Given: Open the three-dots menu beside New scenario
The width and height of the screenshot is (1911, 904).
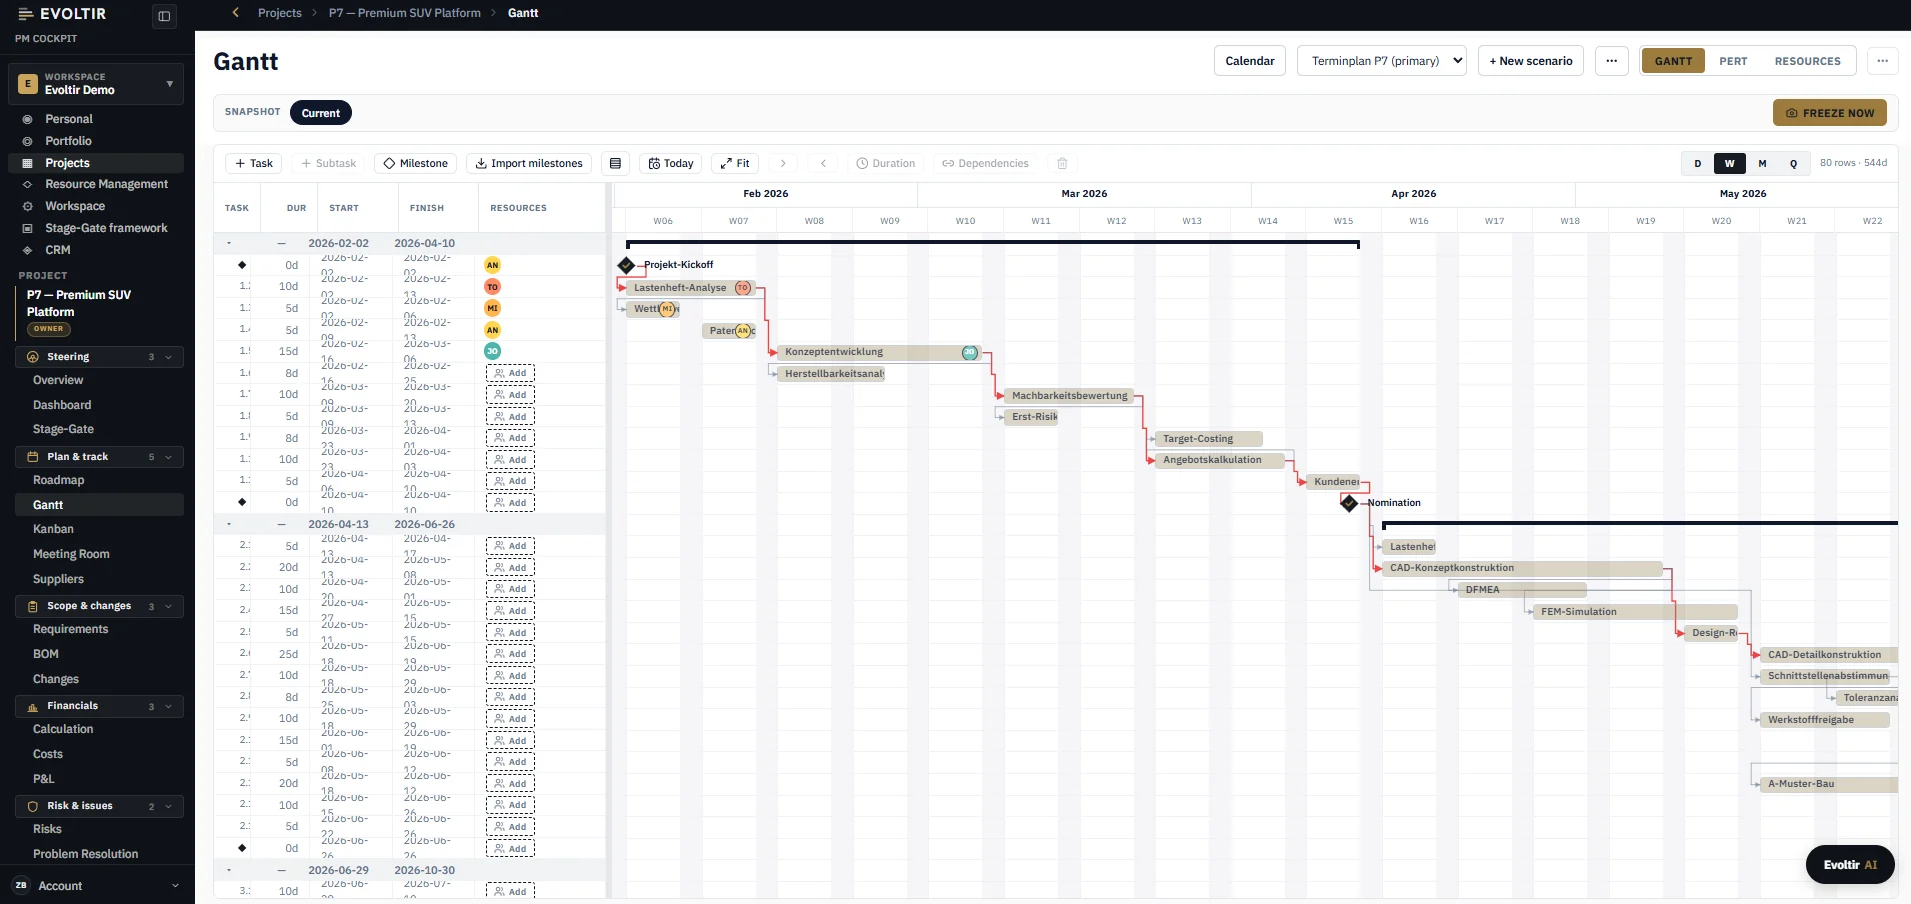Looking at the screenshot, I should tap(1612, 61).
